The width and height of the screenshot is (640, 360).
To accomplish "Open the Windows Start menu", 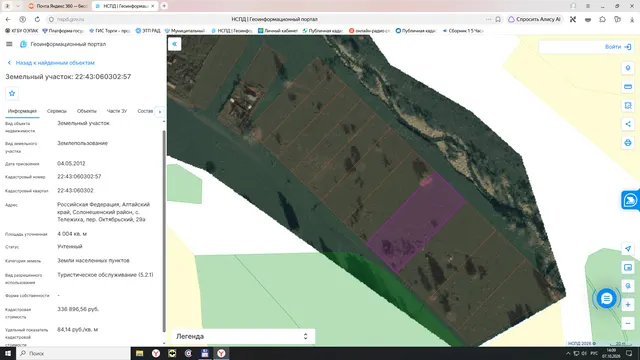I will coord(8,353).
